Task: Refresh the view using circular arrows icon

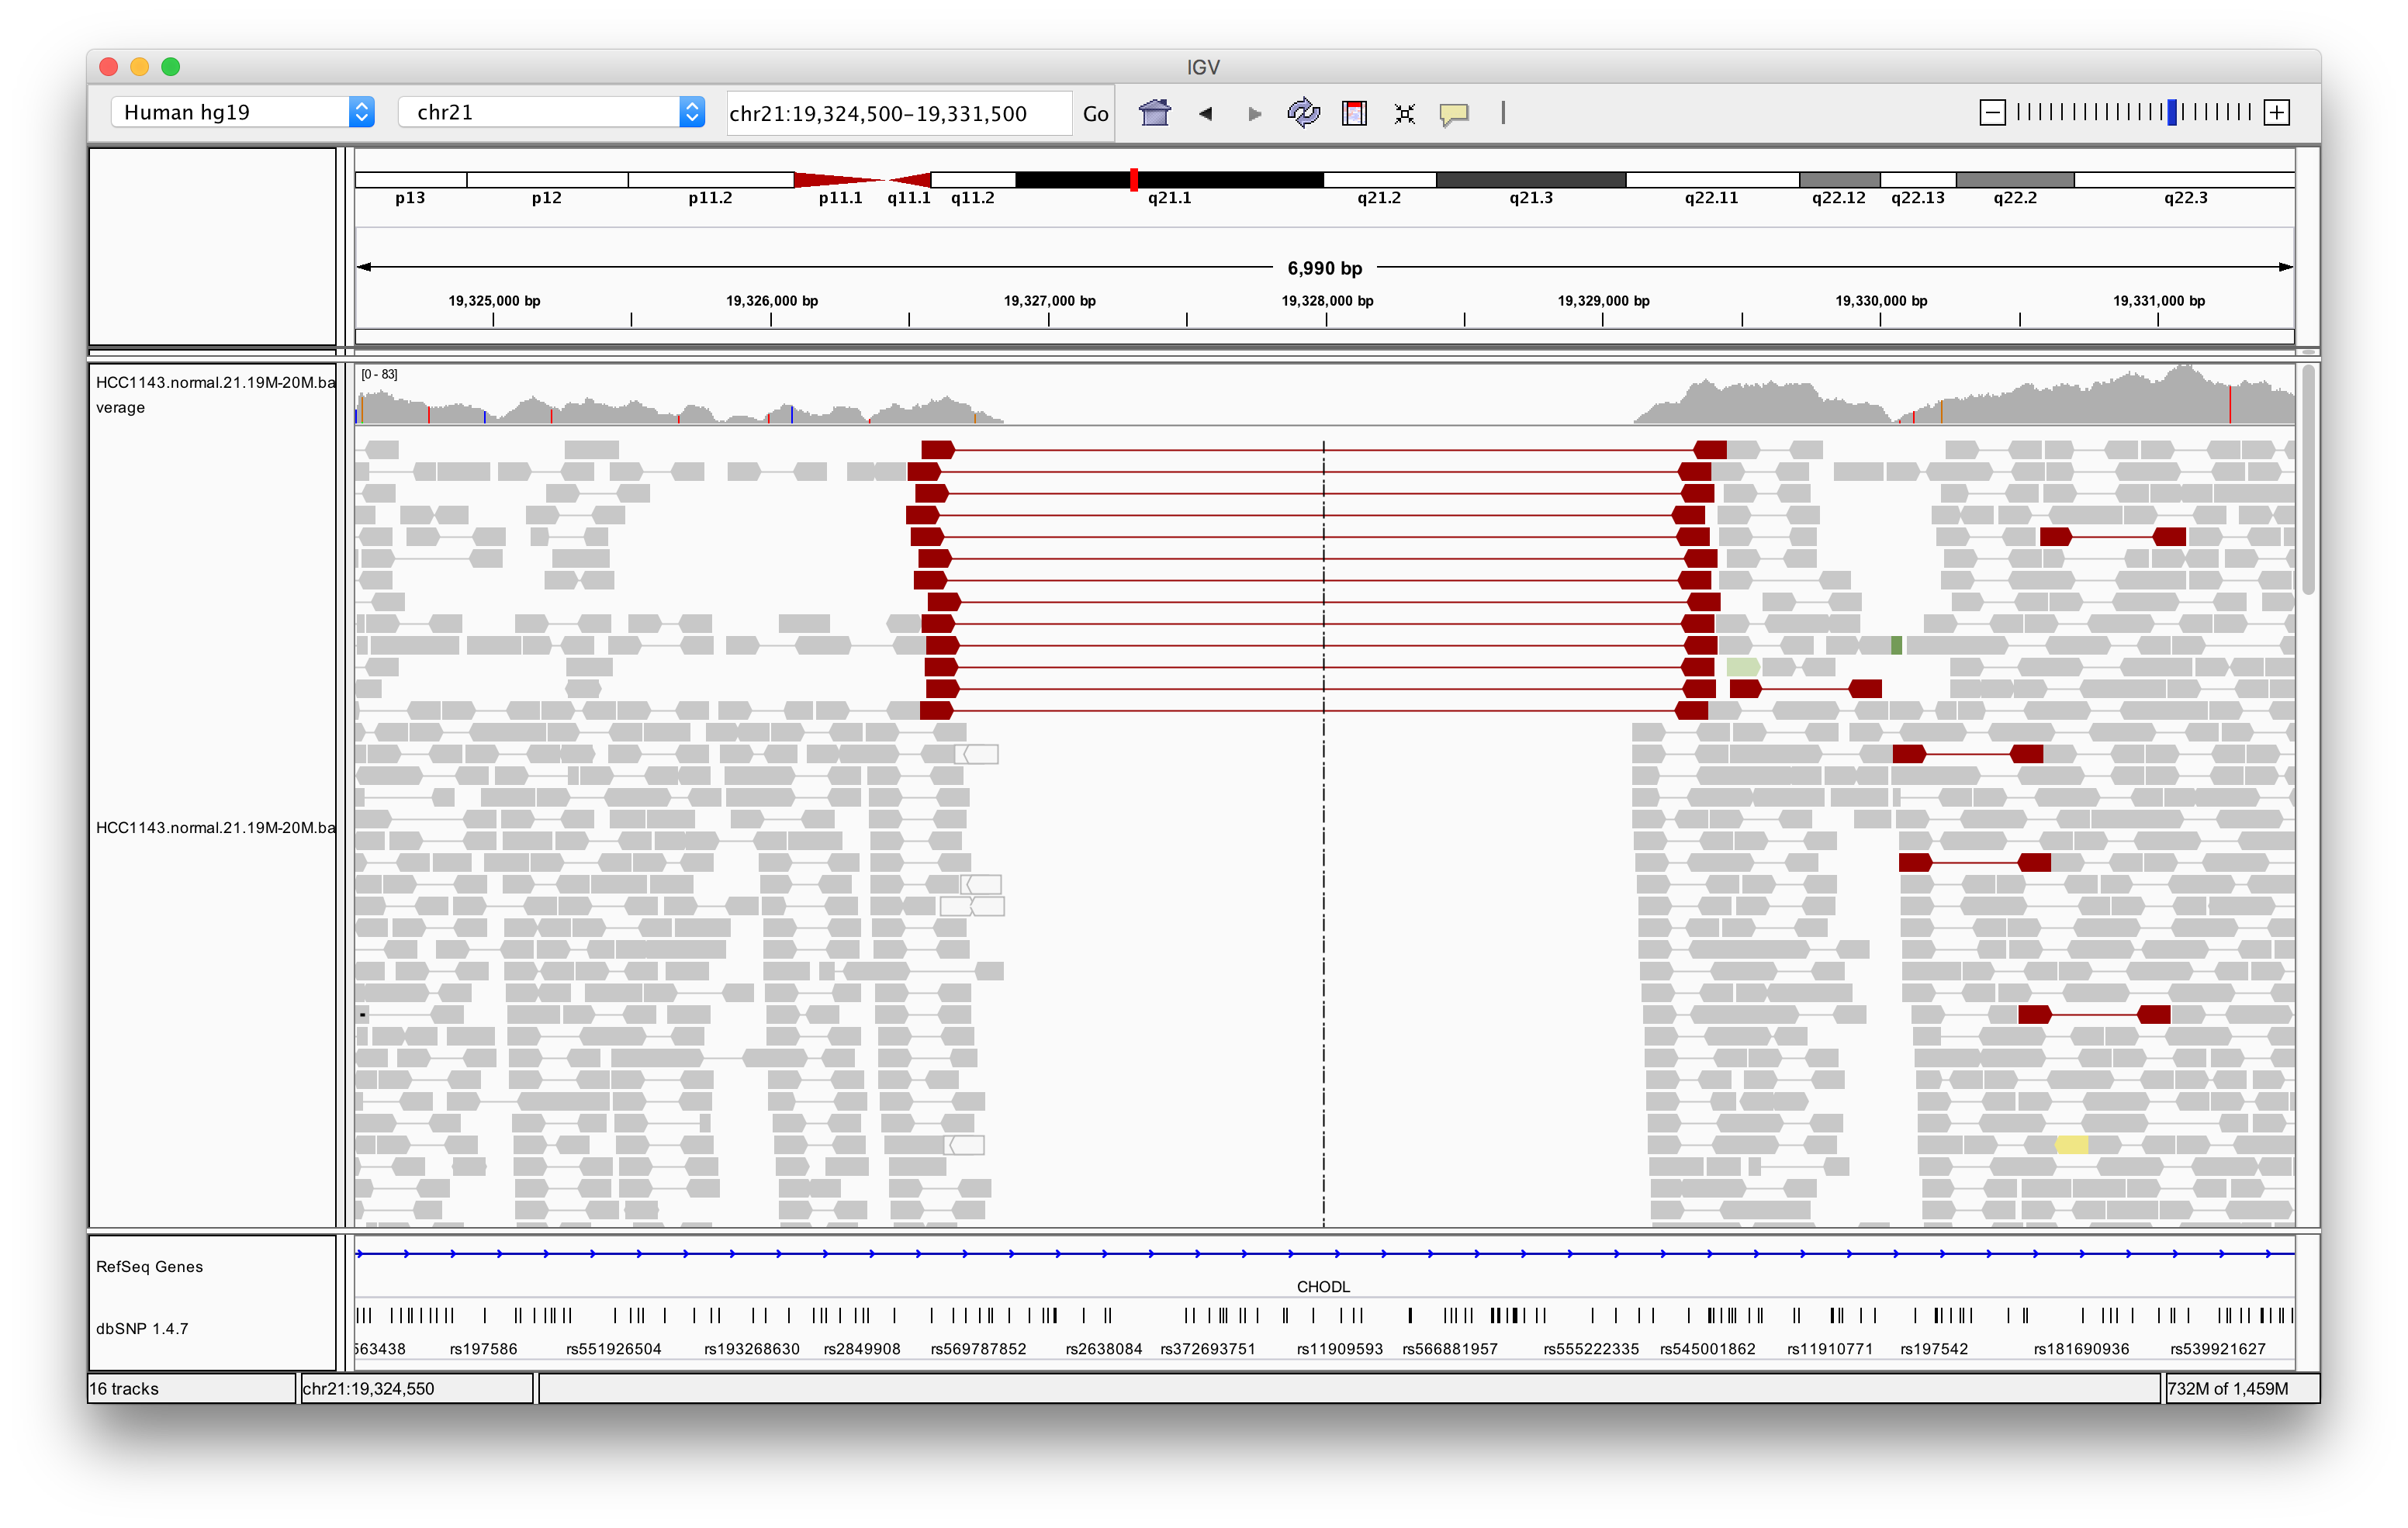Action: tap(1303, 113)
